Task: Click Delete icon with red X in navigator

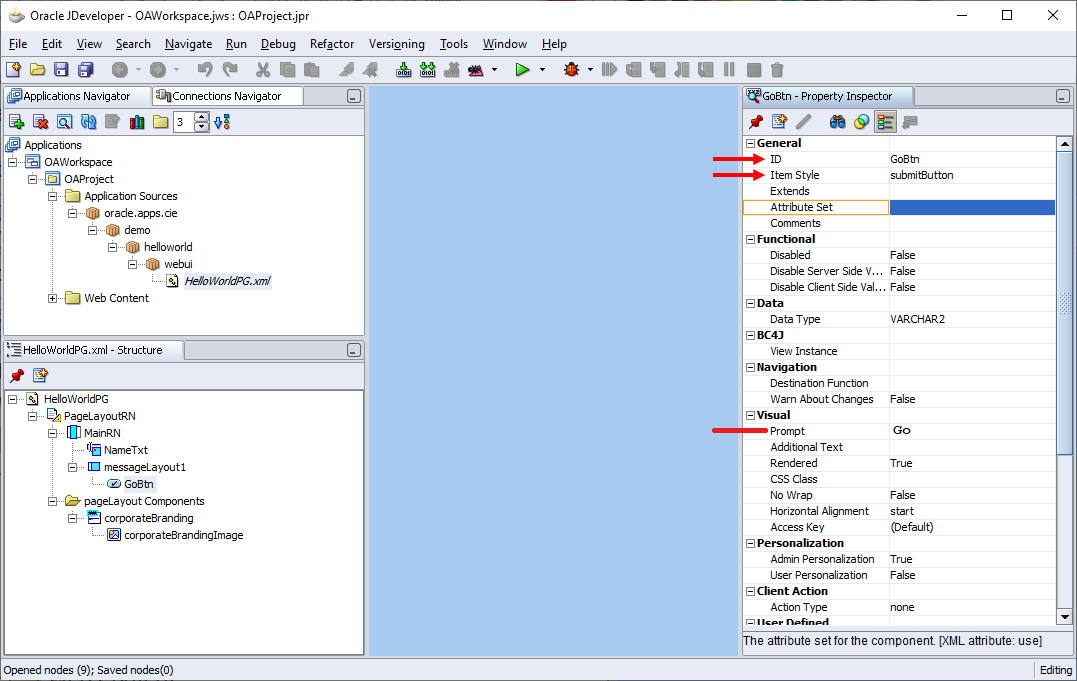Action: [x=41, y=122]
